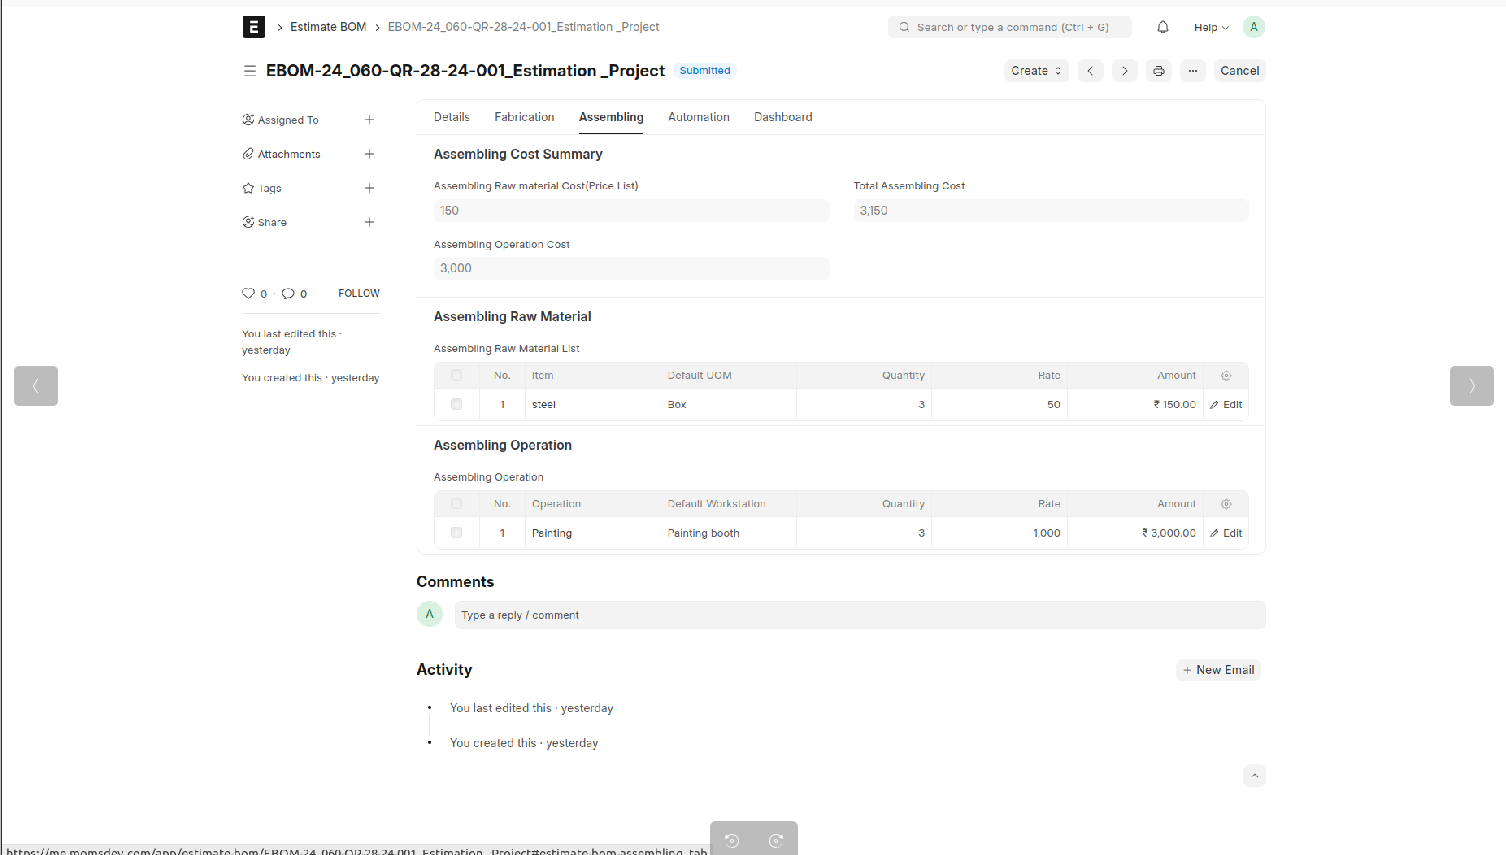Image resolution: width=1506 pixels, height=855 pixels.
Task: Click the scroll-to-top arrow button
Action: (x=1254, y=776)
